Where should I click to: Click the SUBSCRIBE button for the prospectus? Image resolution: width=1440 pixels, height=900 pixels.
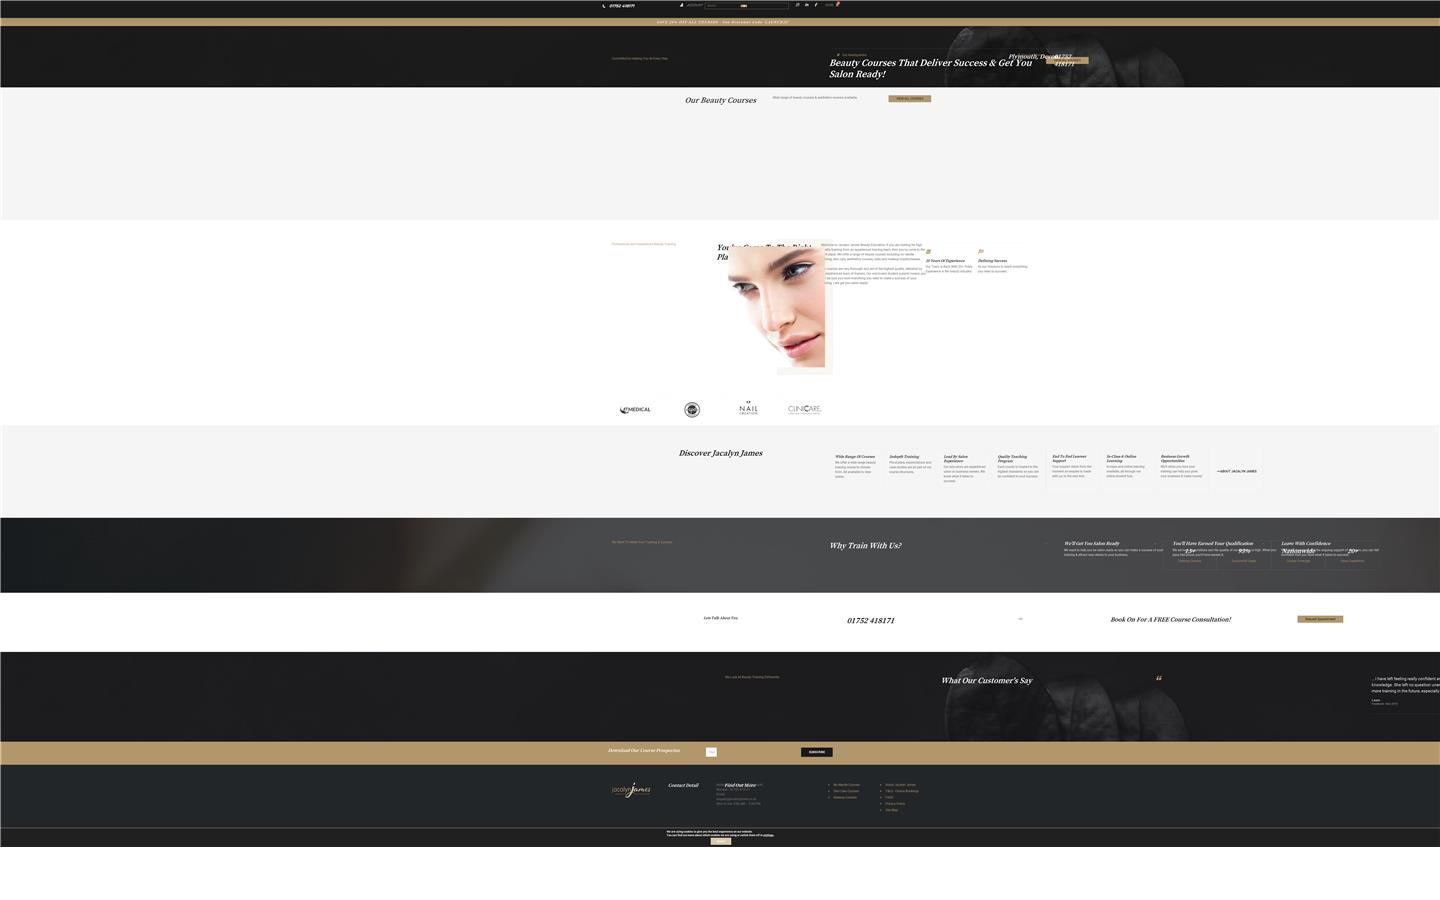(817, 752)
